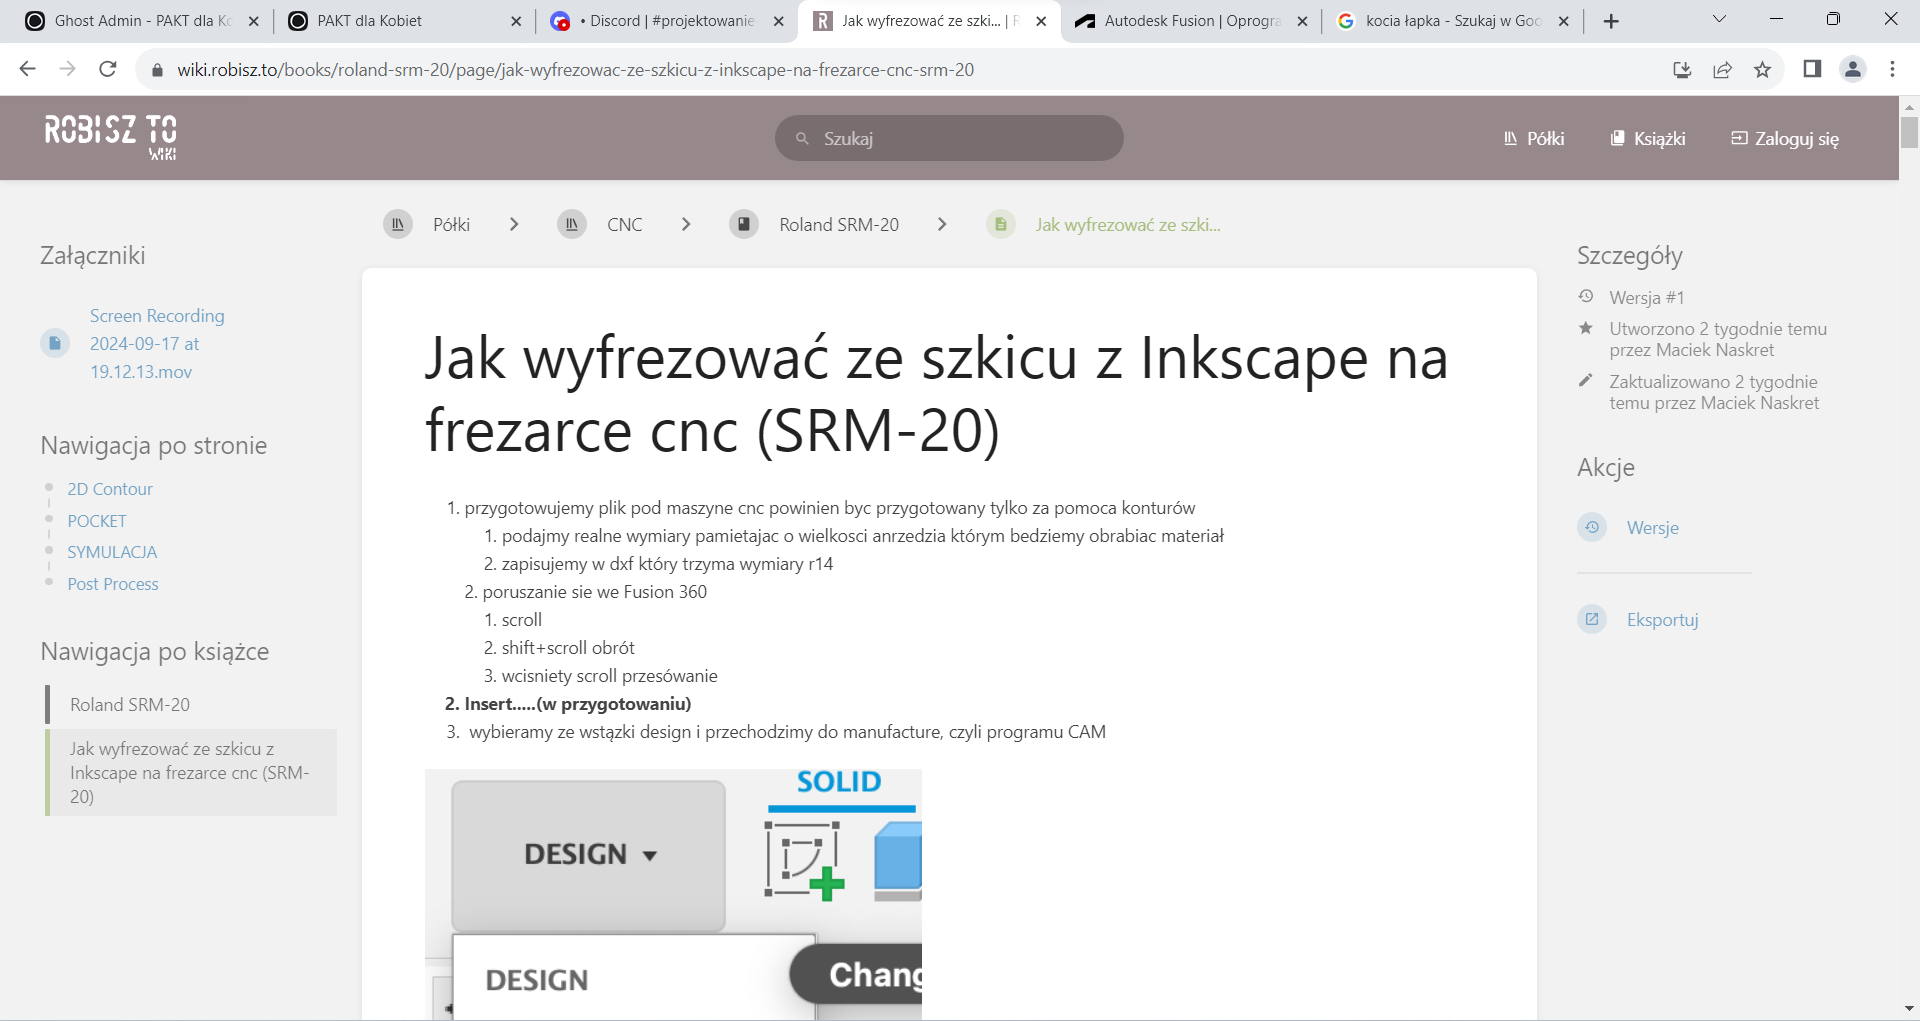Open the Chrome three-dot menu
Screen dimensions: 1920x1021
point(1892,69)
